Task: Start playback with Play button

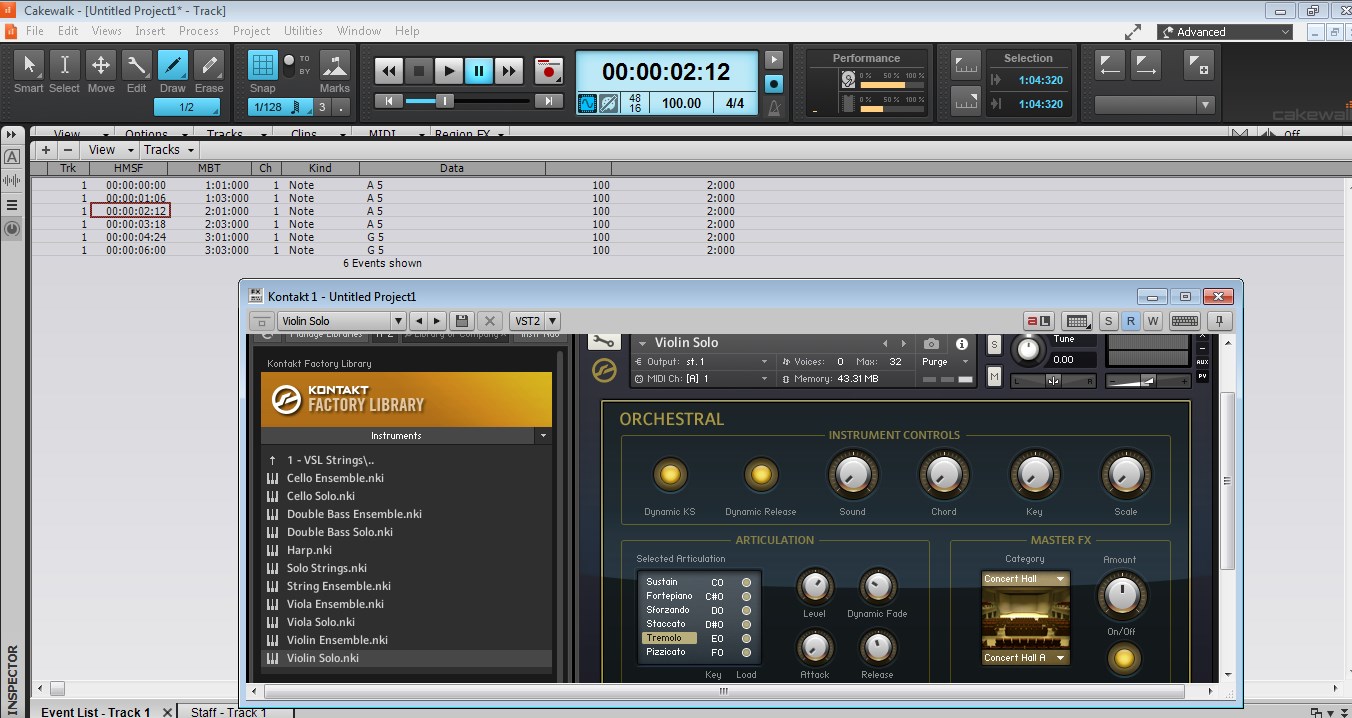Action: 449,71
